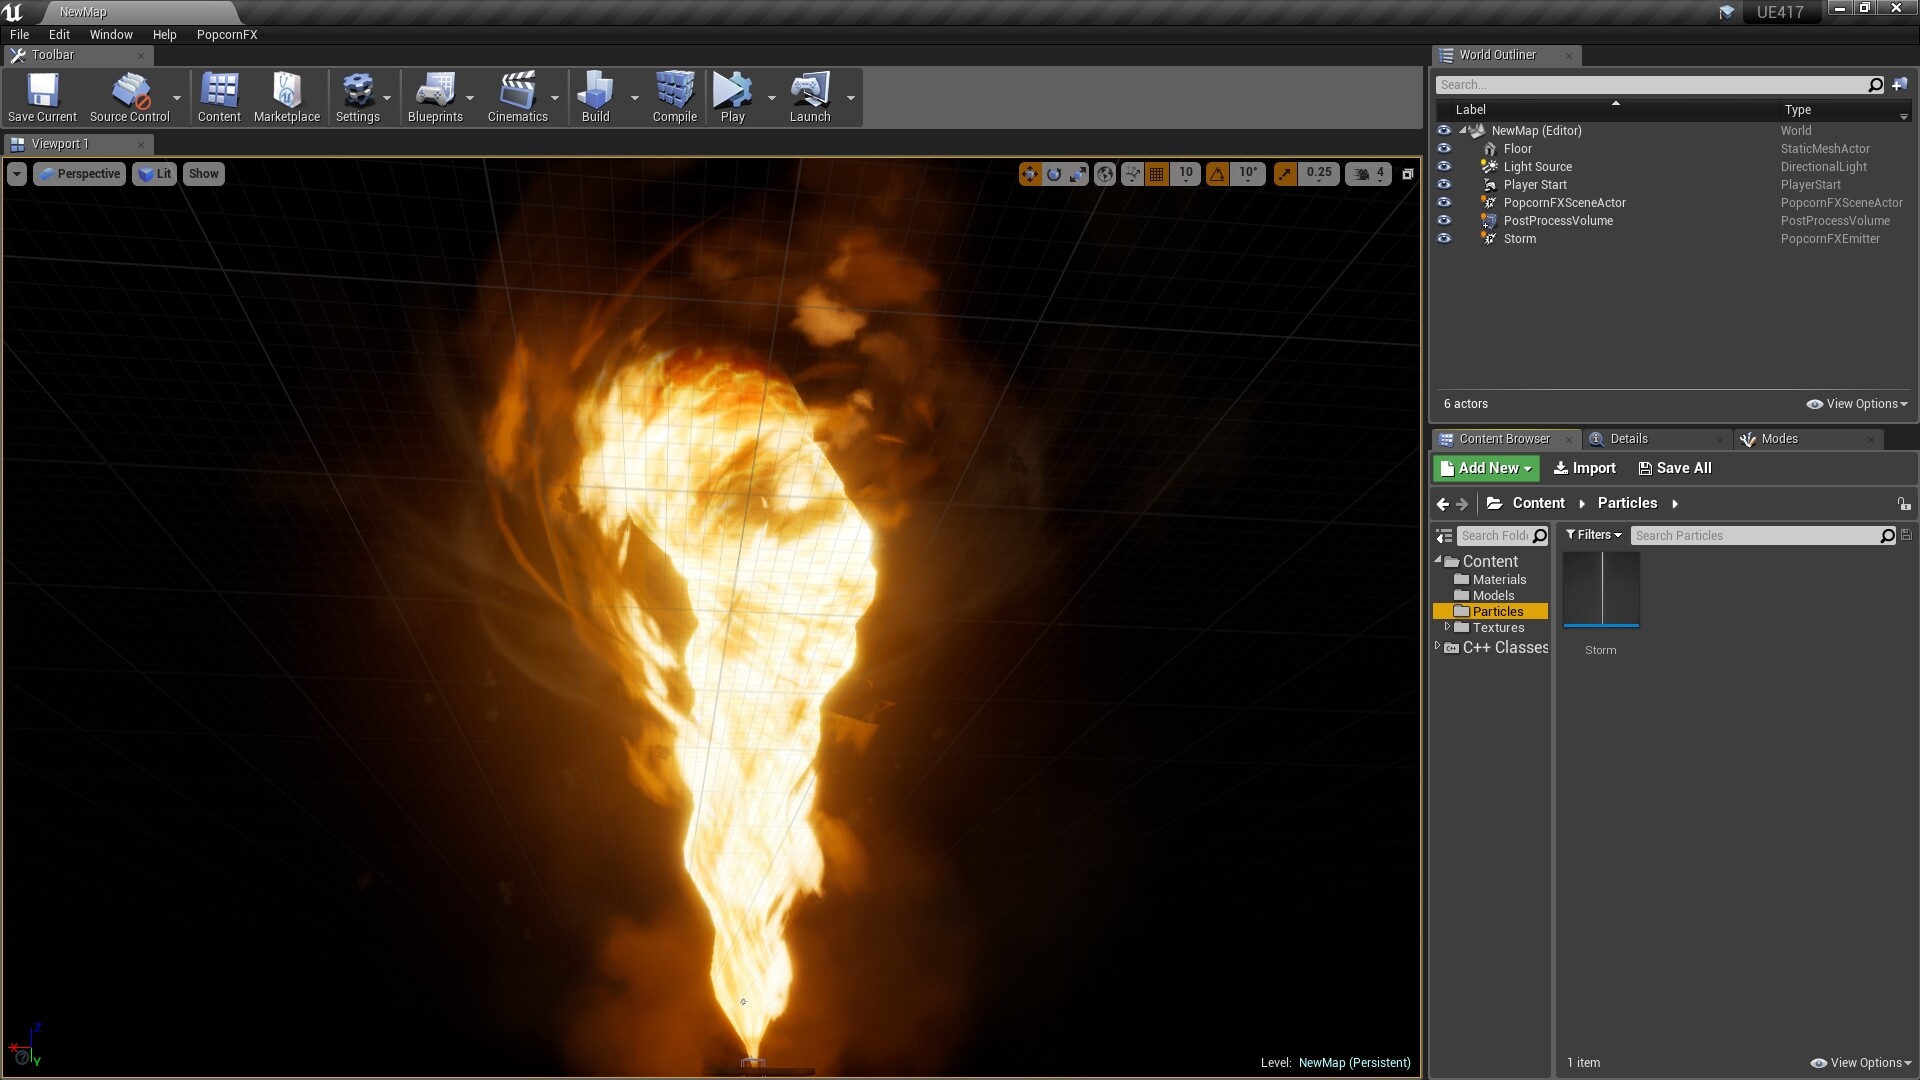The height and width of the screenshot is (1080, 1920).
Task: Toggle snap to grid in the viewport
Action: click(1157, 173)
